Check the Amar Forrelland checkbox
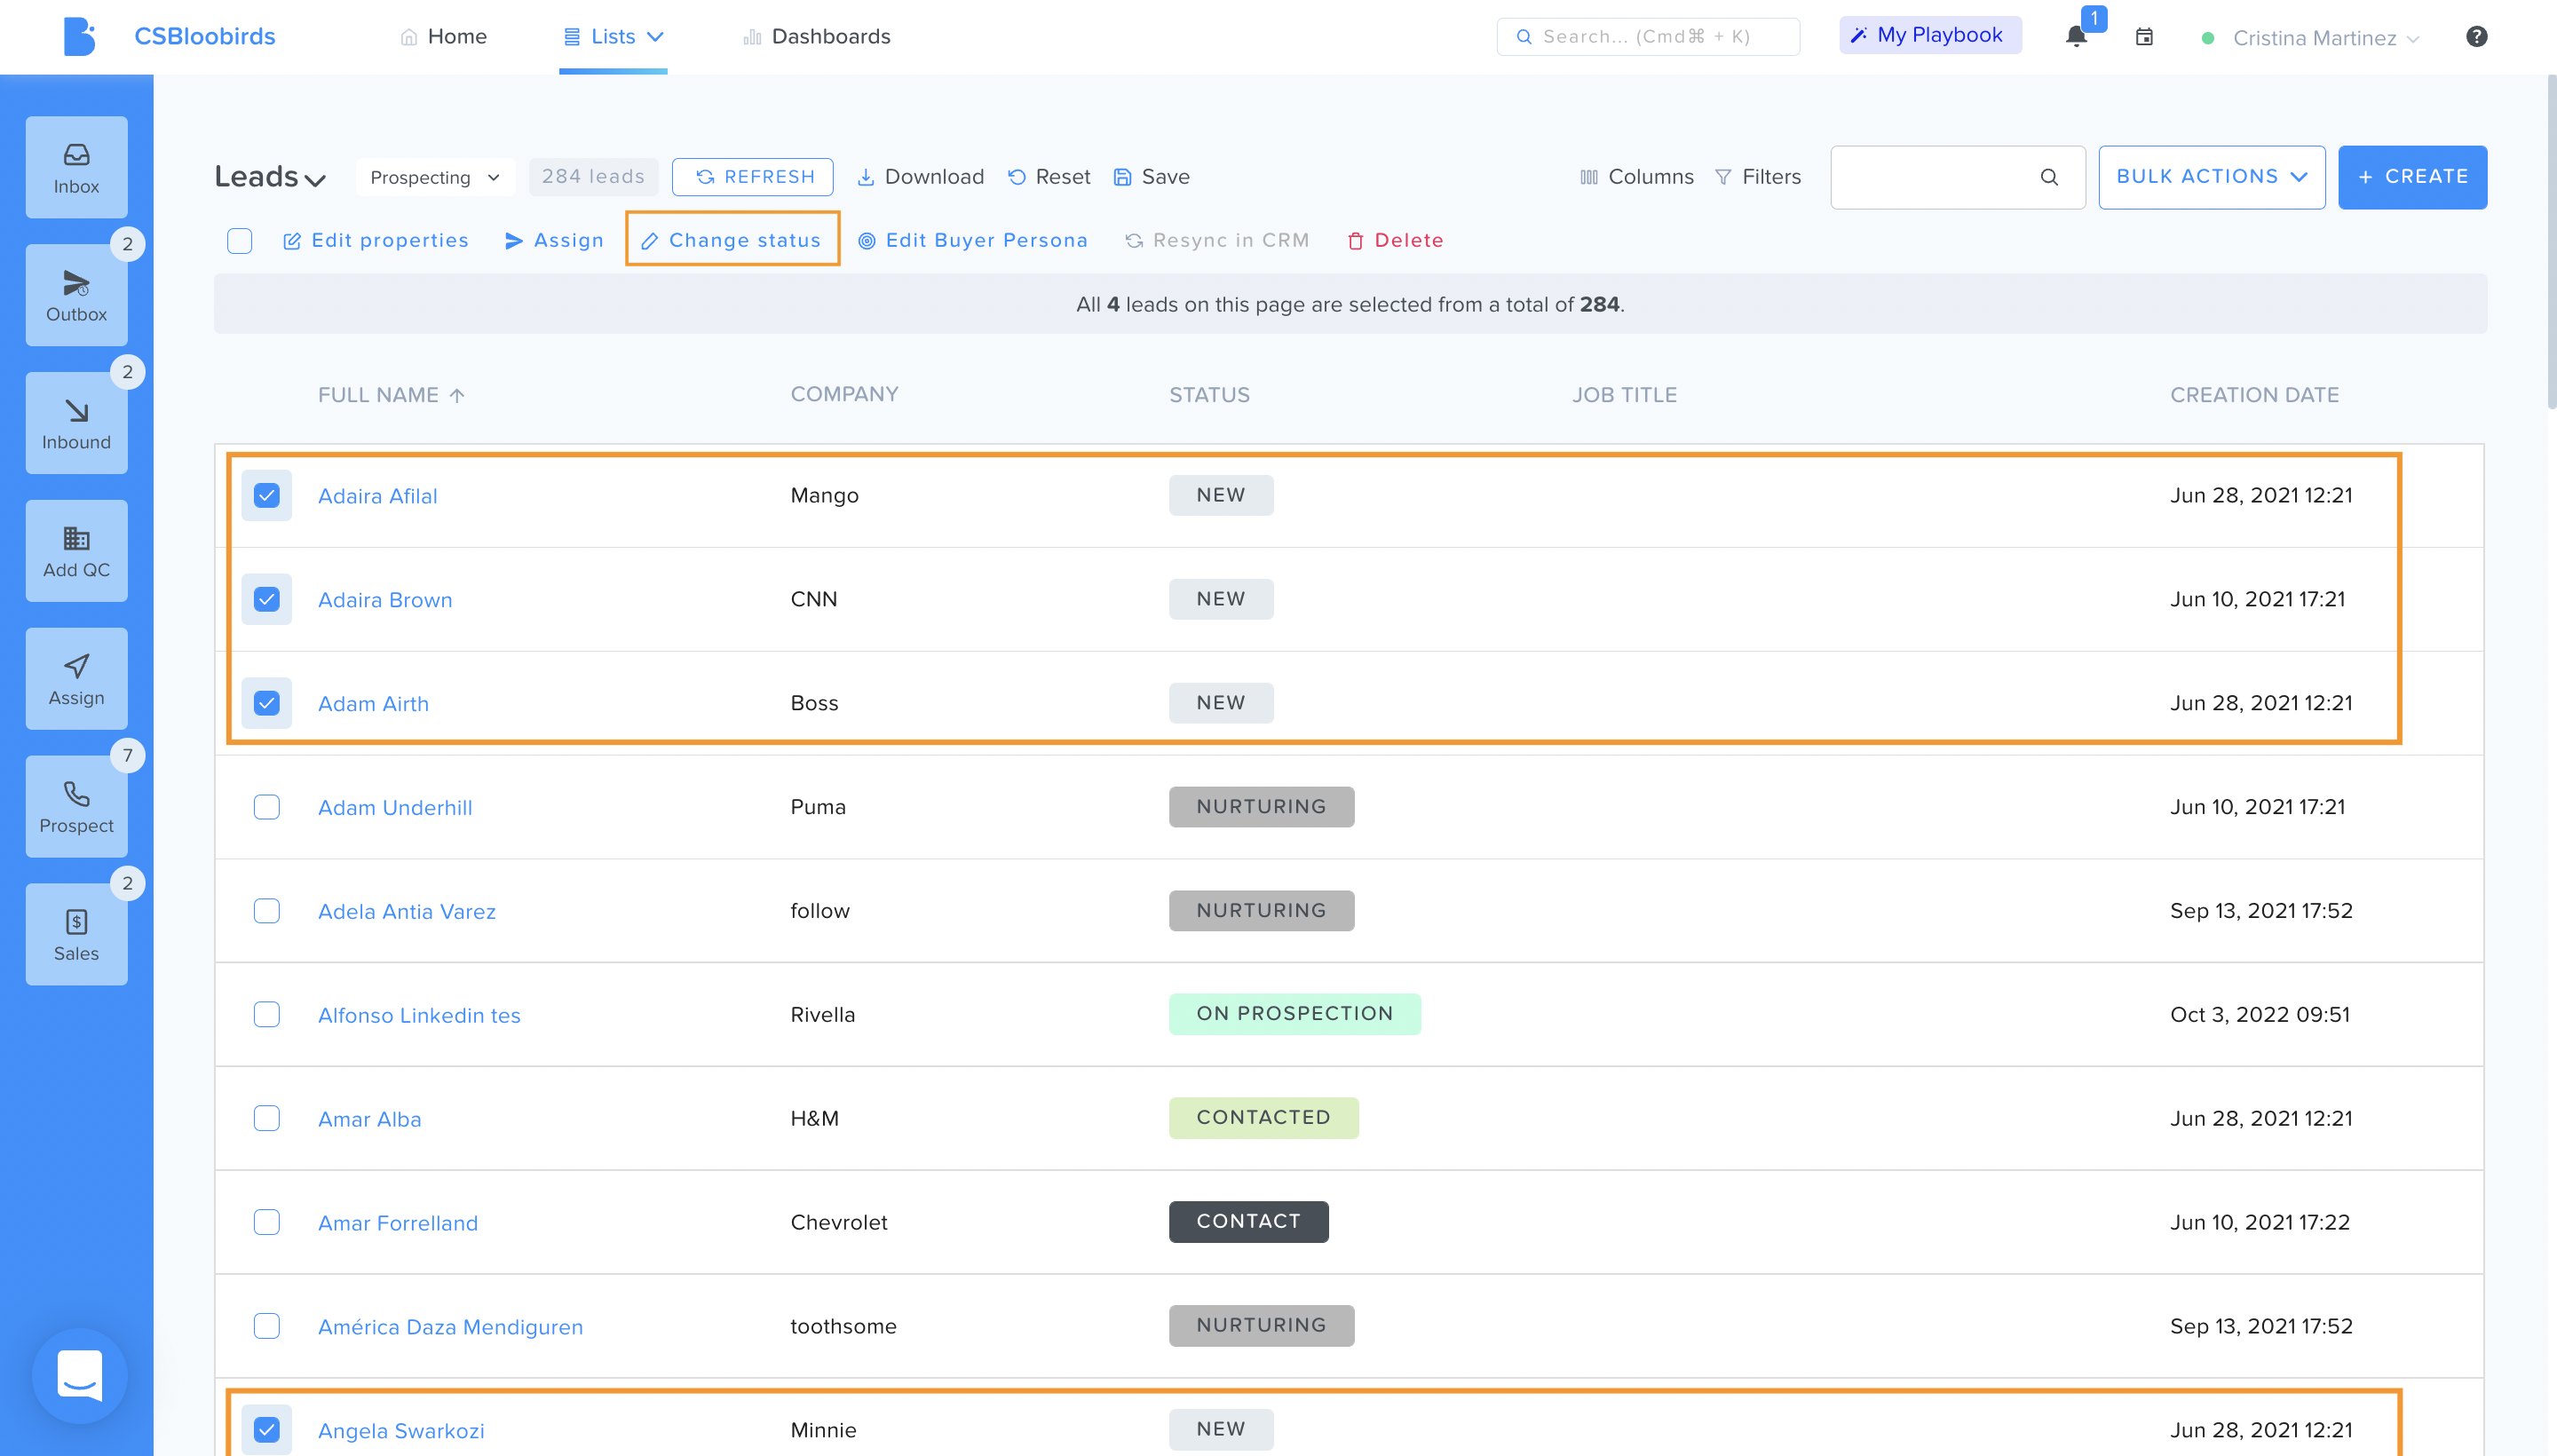 267,1222
